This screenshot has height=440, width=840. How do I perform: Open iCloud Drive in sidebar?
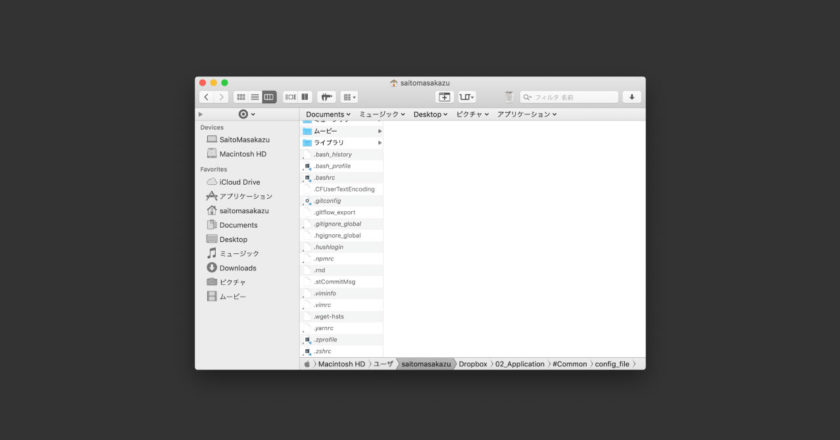click(234, 182)
